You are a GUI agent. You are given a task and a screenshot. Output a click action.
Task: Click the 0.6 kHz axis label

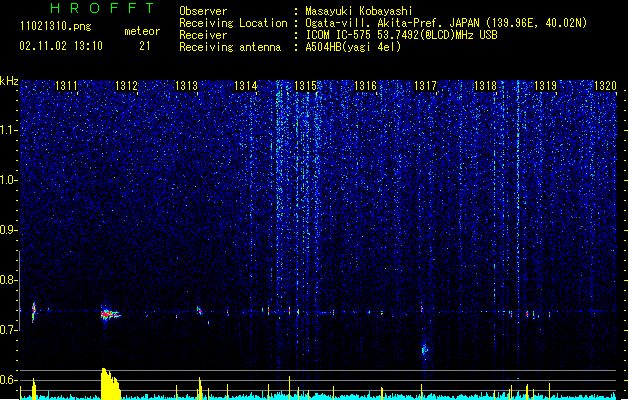(8, 380)
